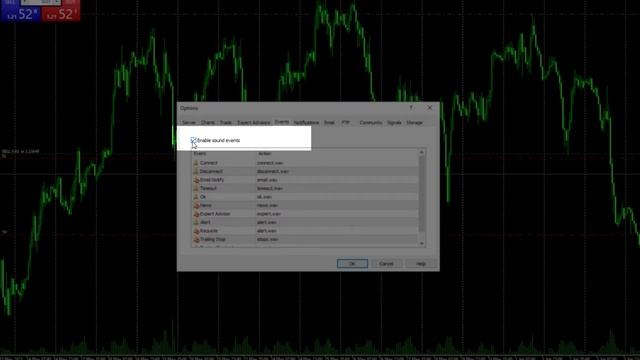640x360 pixels.
Task: Click the question mark help icon in title bar
Action: coord(411,108)
